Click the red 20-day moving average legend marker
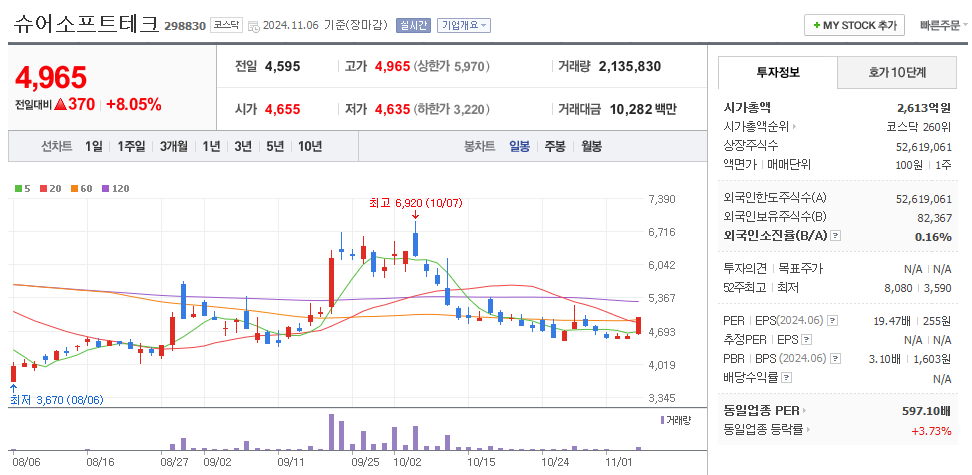 point(43,188)
